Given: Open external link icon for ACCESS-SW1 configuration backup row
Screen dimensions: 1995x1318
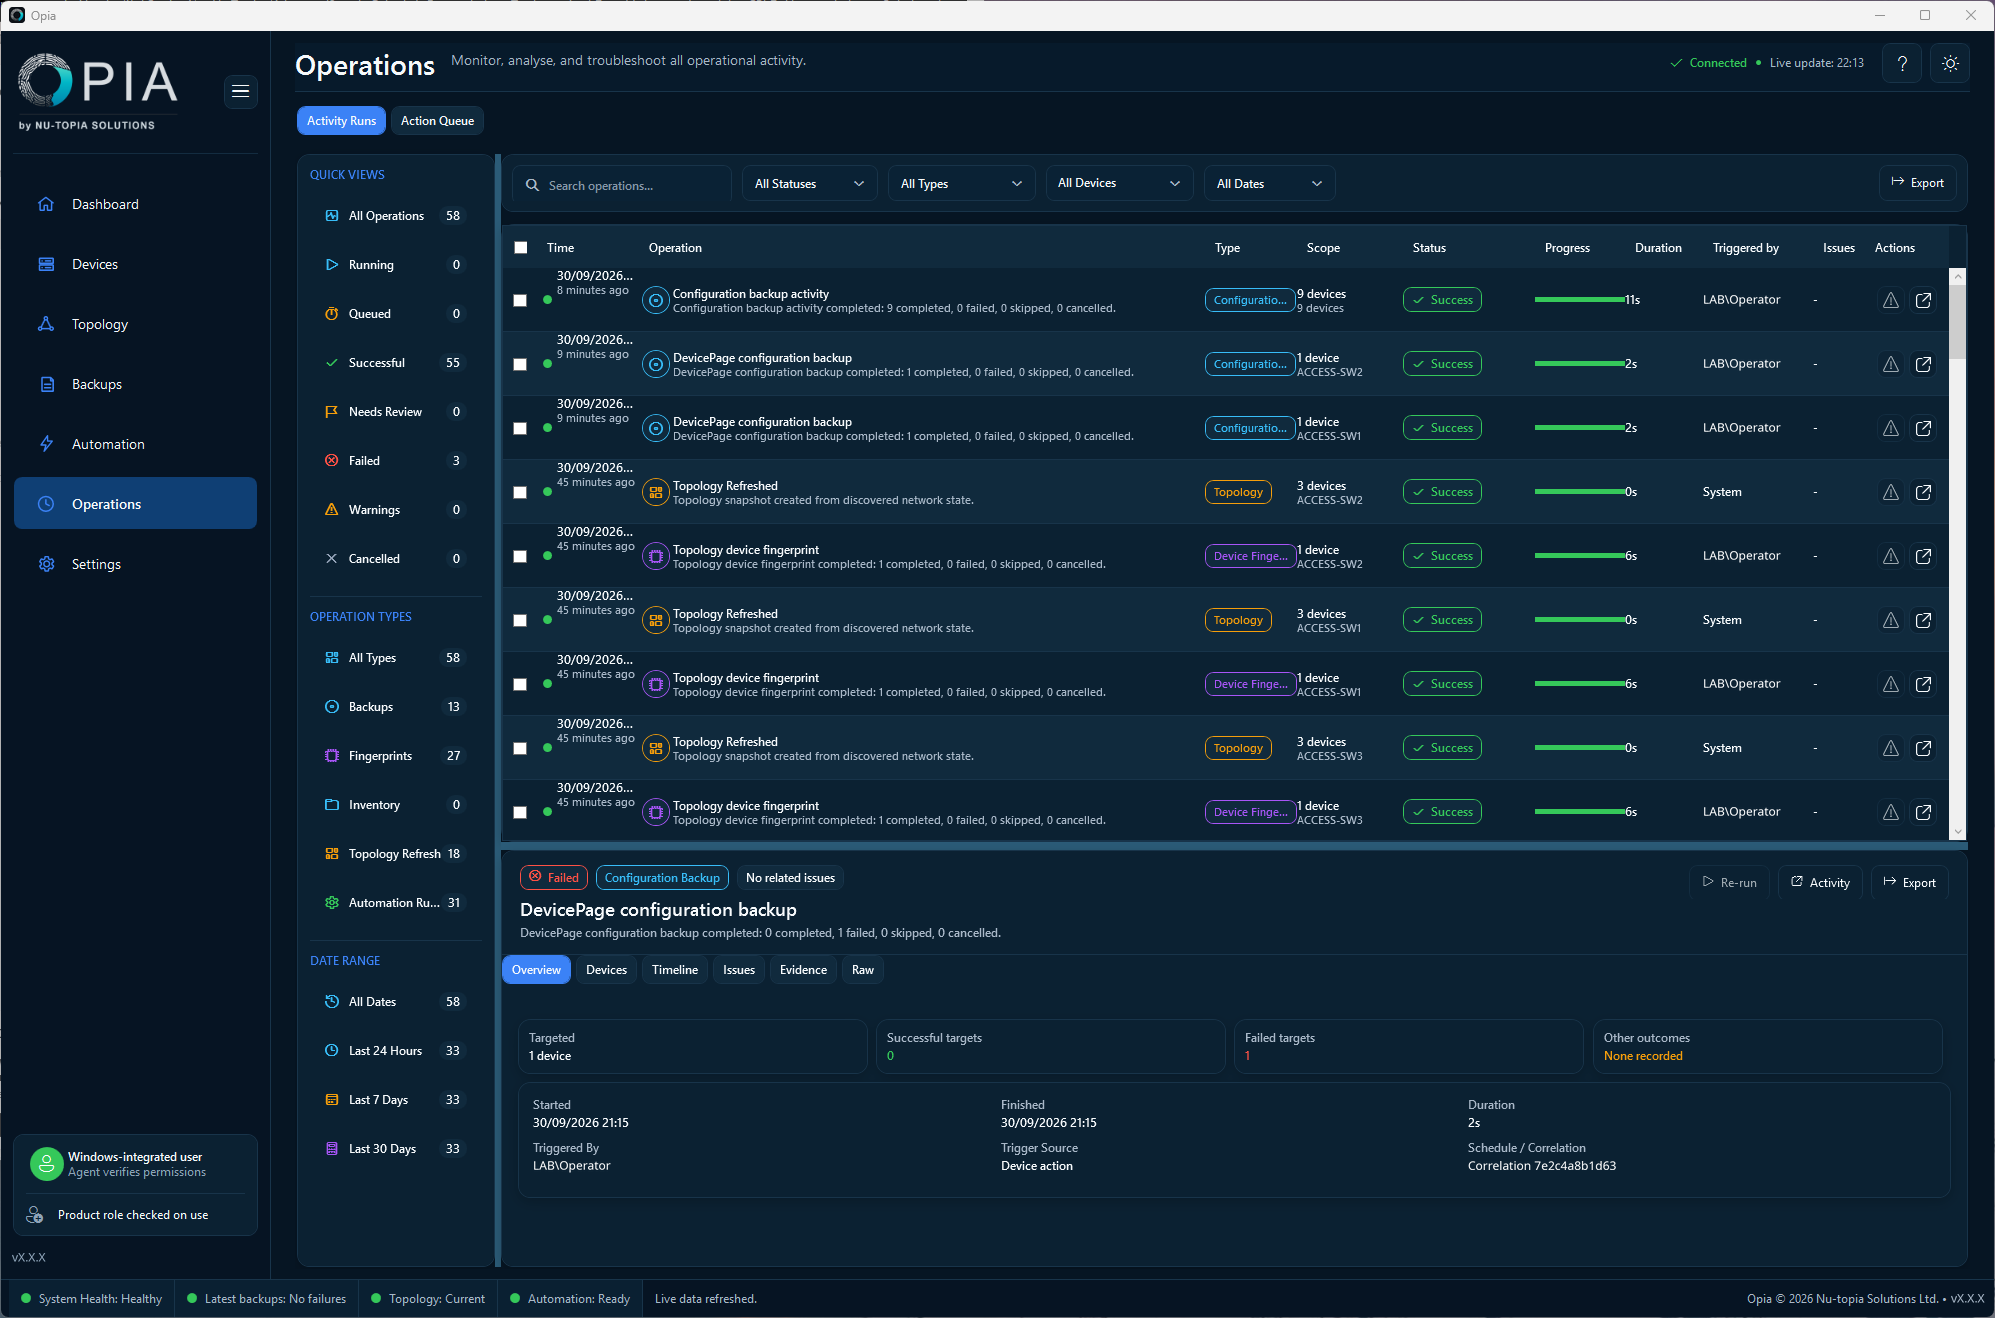Looking at the screenshot, I should [x=1923, y=428].
